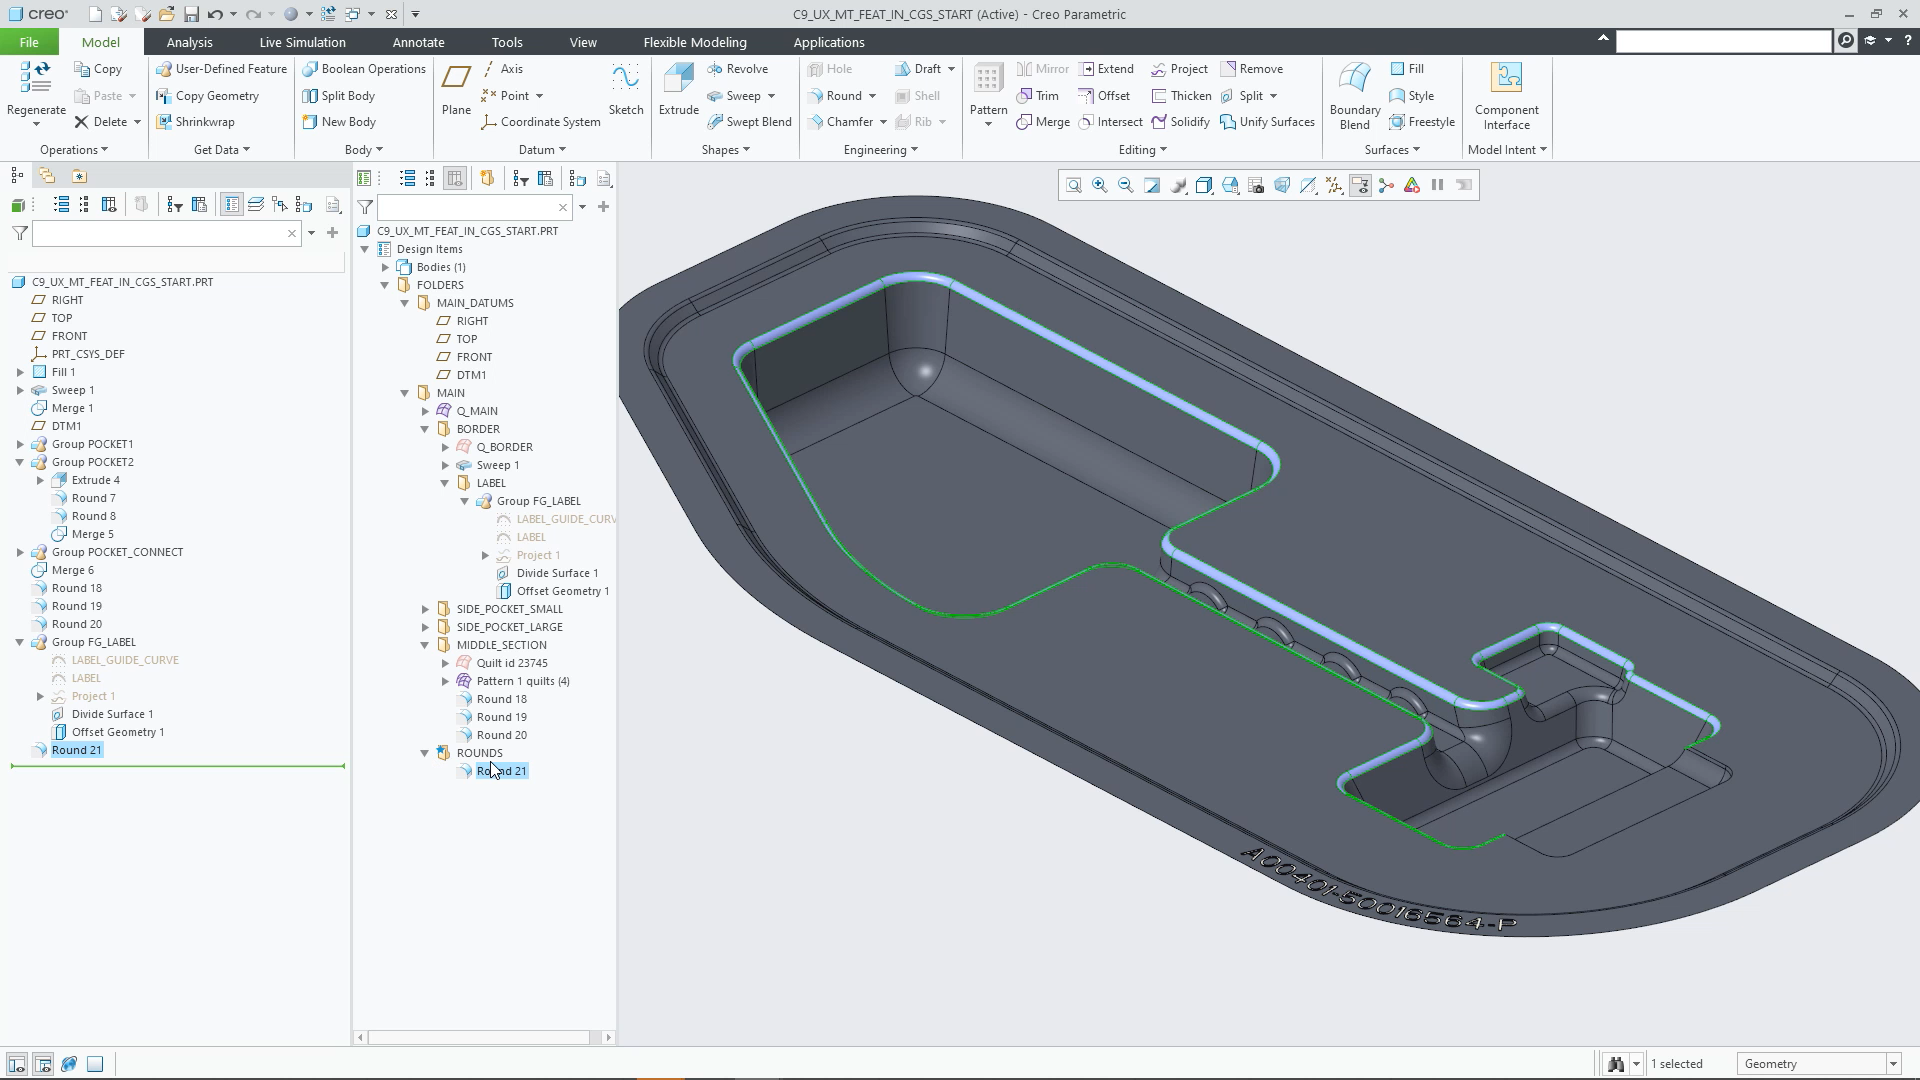Click the Unify Surfaces button
This screenshot has width=1920, height=1080.
coord(1267,122)
